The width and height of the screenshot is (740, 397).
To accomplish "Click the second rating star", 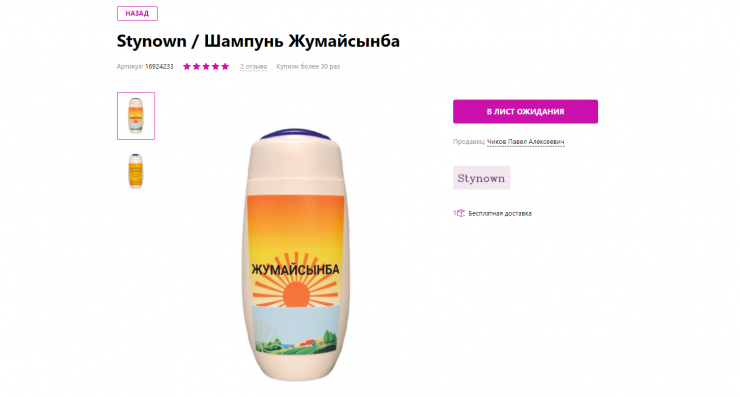I will click(196, 67).
